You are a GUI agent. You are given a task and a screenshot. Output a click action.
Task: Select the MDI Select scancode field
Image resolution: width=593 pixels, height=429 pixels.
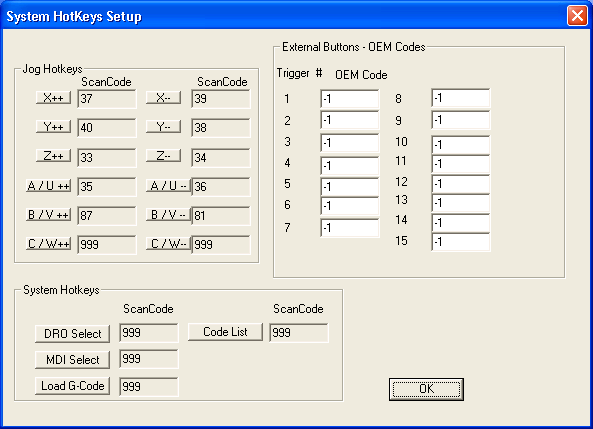click(149, 359)
